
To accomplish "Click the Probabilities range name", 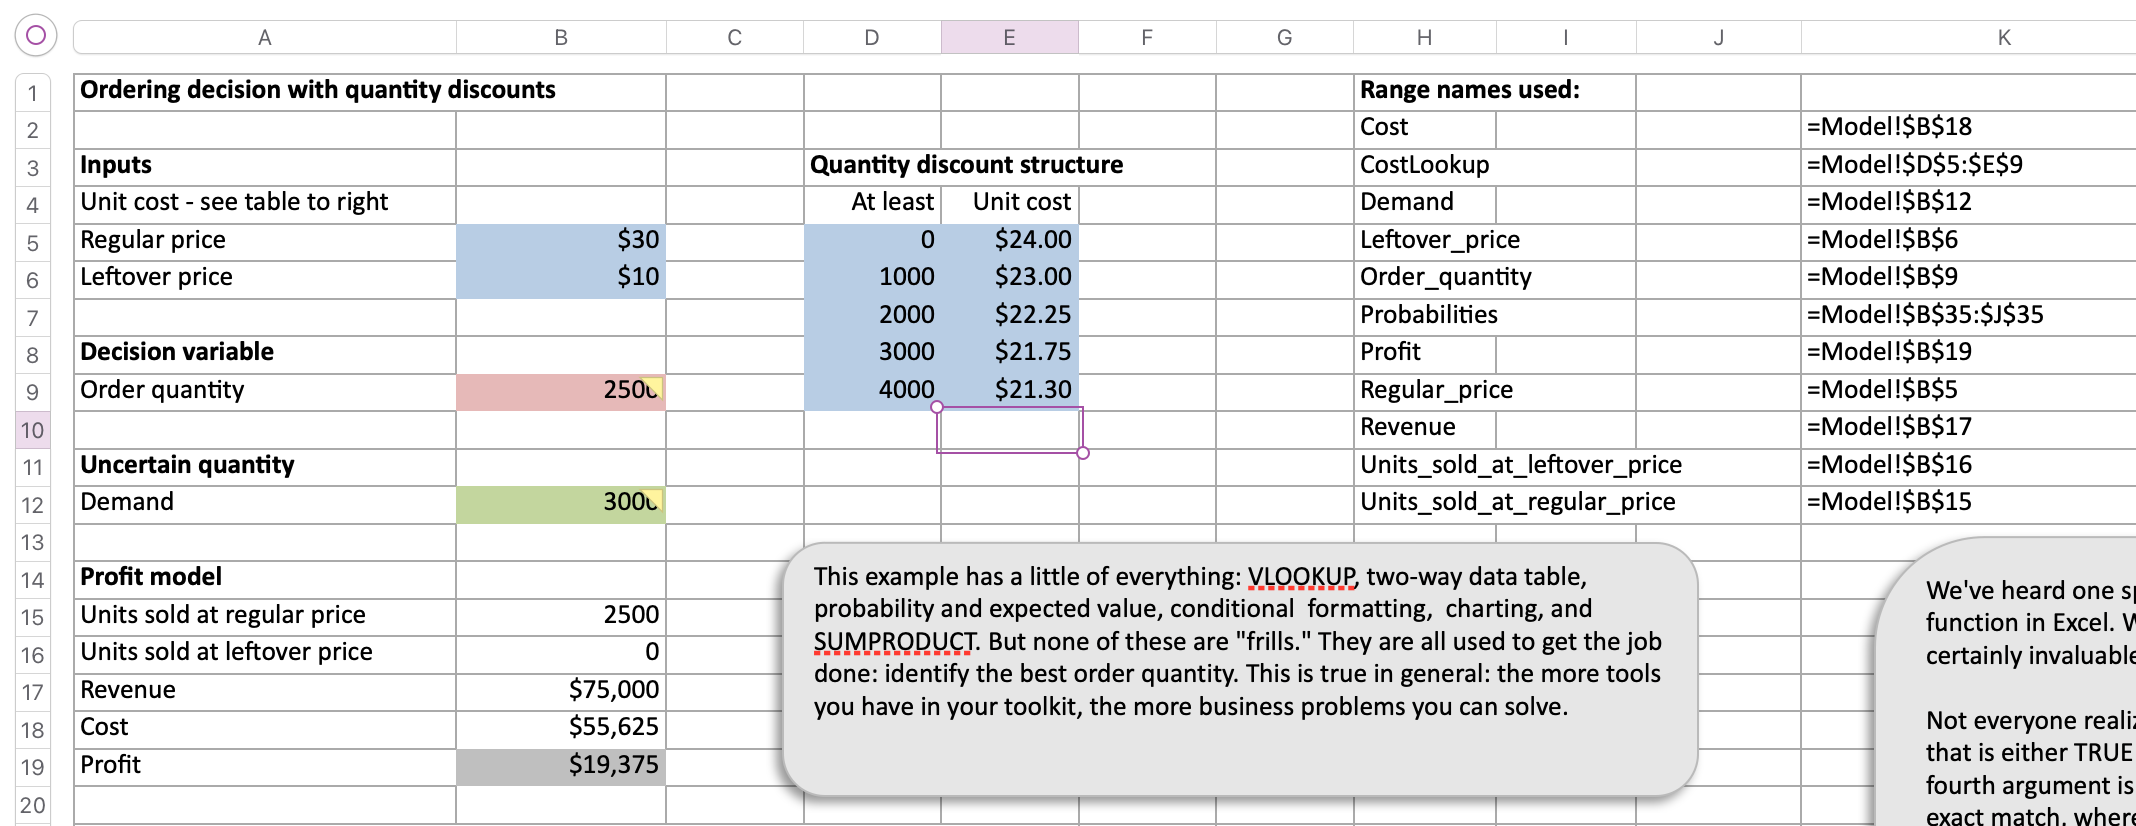I will tap(1428, 315).
